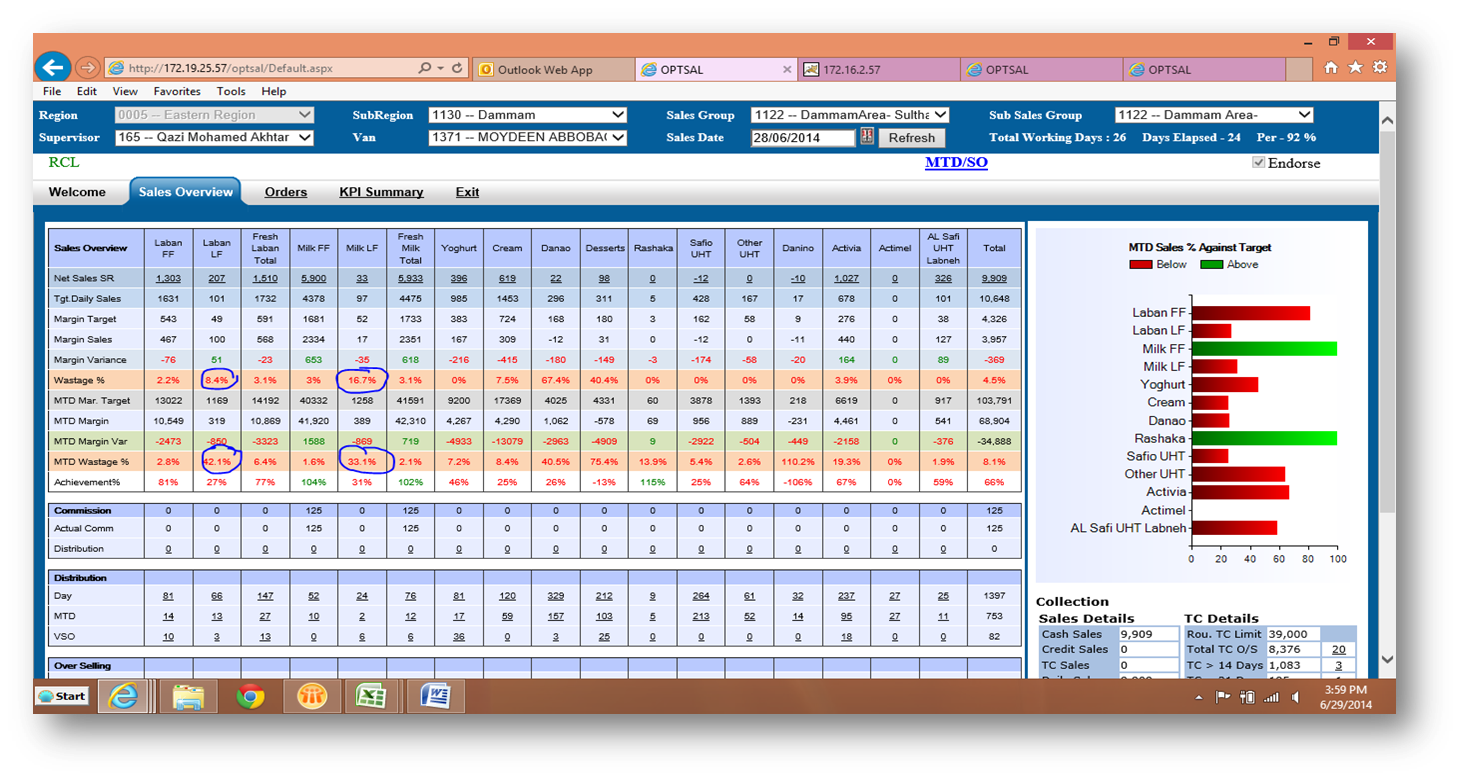Open the Favorites menu
The image size is (1461, 779).
[177, 91]
